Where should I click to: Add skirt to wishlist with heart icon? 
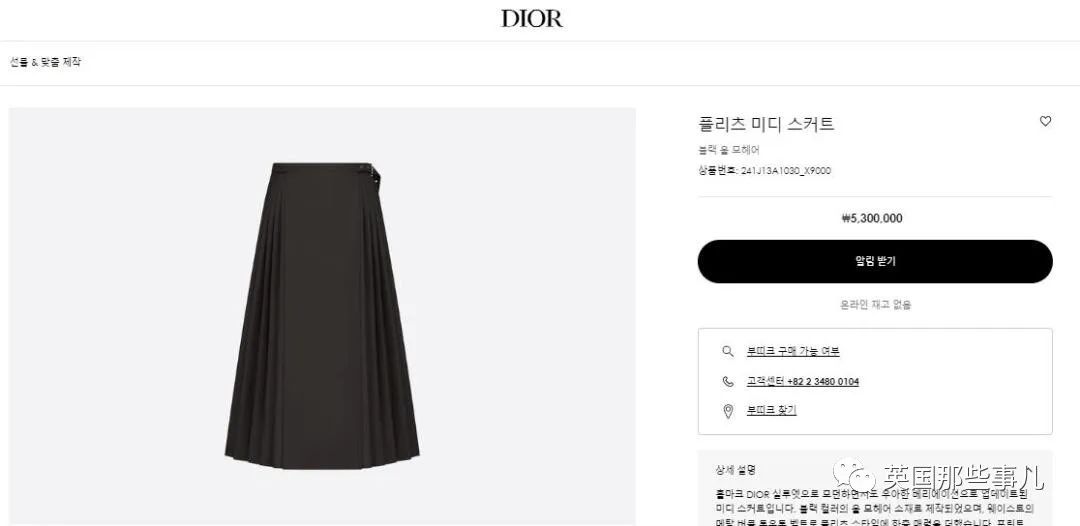(x=1045, y=121)
